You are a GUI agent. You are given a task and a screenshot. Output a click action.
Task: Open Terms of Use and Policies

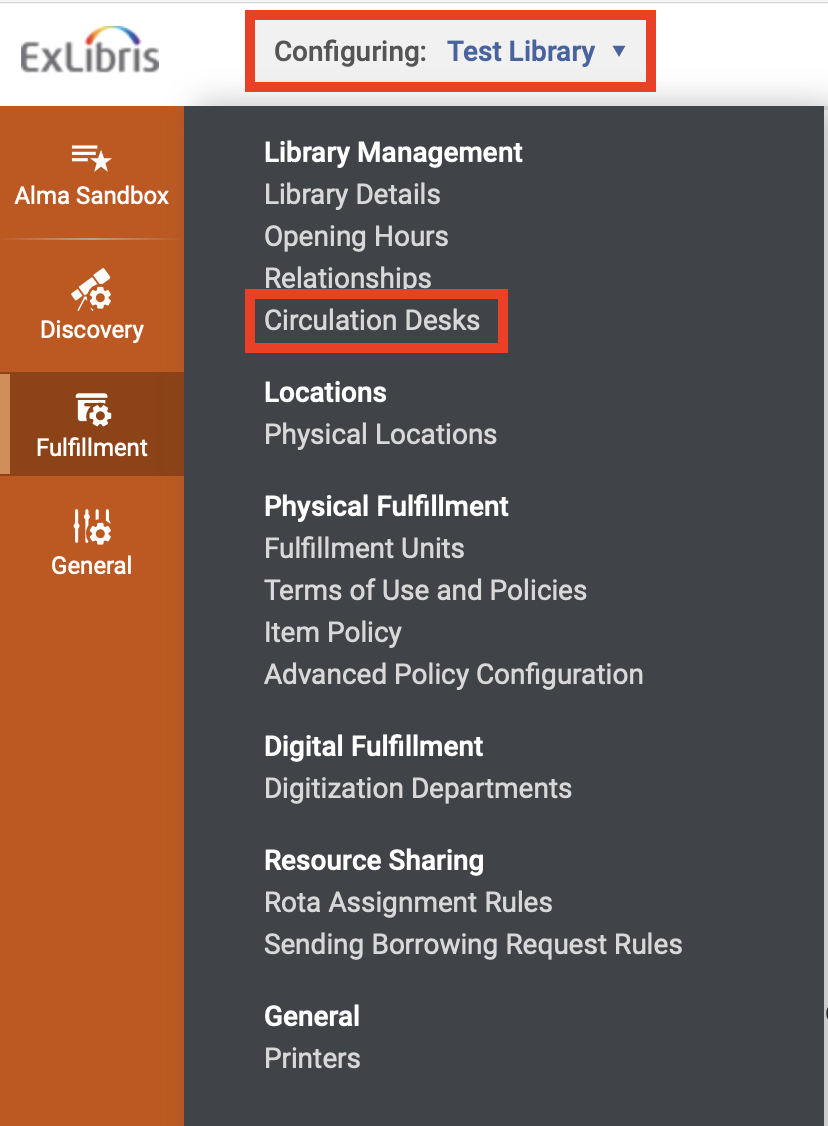tap(425, 590)
